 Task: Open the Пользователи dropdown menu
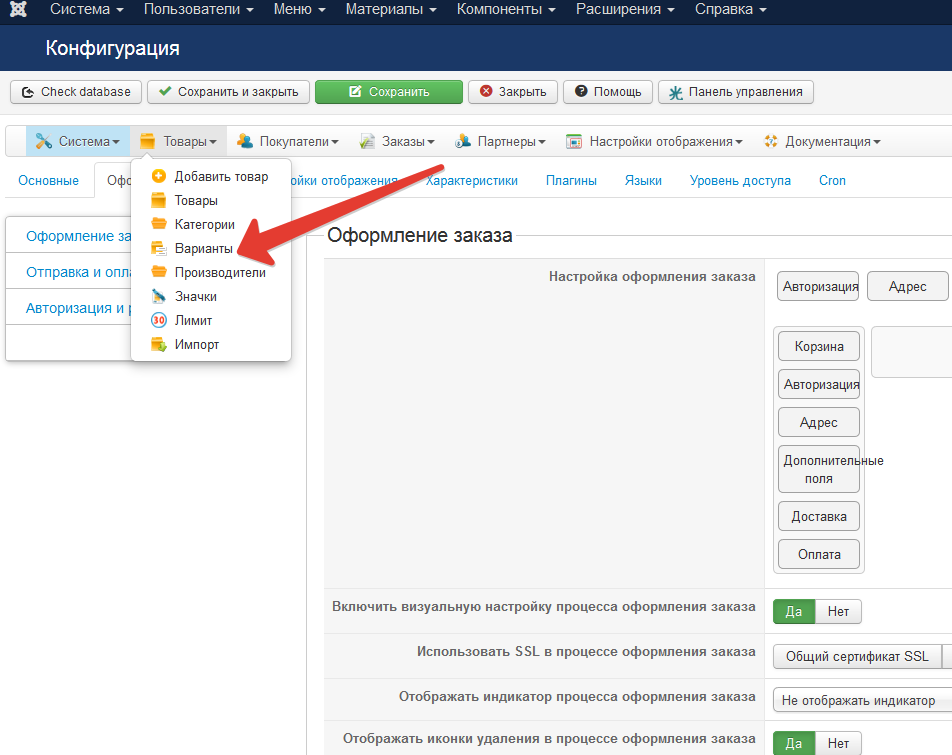click(199, 9)
